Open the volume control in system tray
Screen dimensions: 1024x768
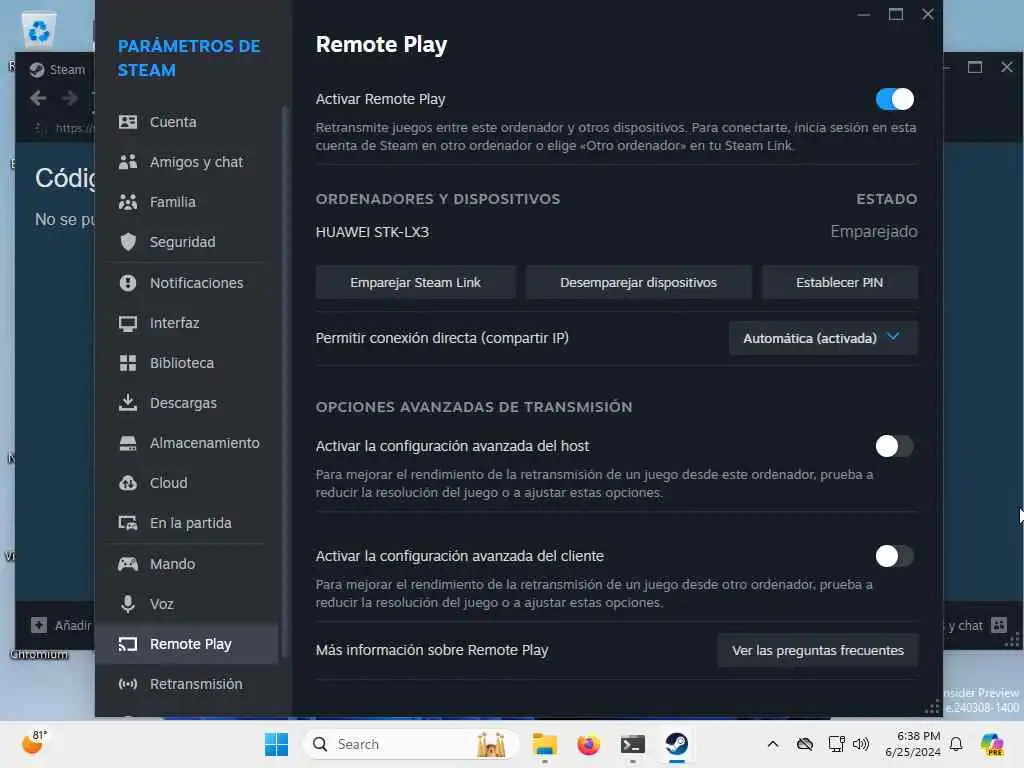click(x=861, y=744)
